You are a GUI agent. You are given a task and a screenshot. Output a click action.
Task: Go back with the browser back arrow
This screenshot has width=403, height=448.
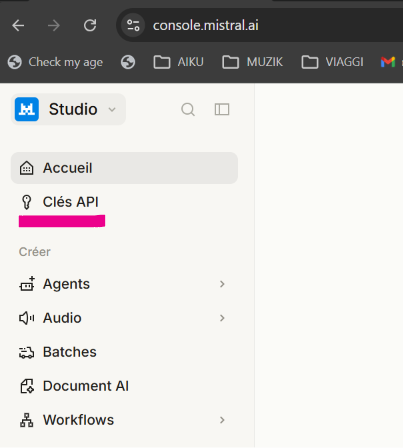pos(18,25)
